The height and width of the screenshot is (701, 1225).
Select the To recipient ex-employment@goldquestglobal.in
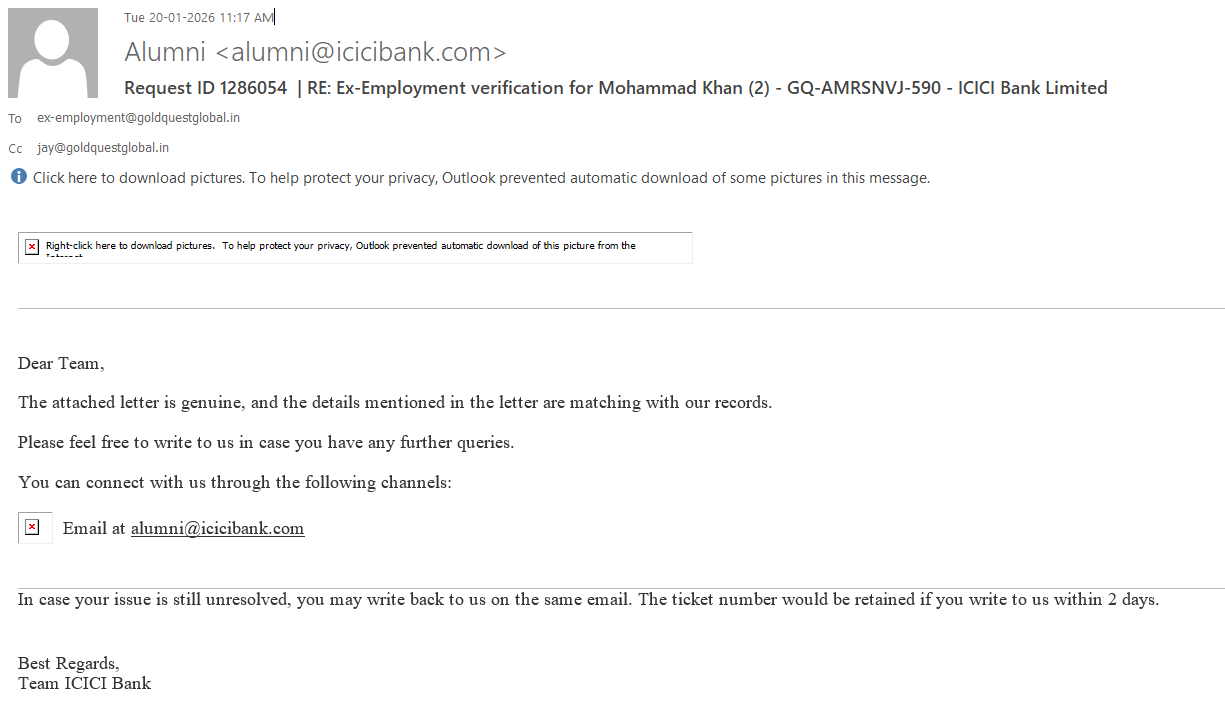tap(138, 118)
